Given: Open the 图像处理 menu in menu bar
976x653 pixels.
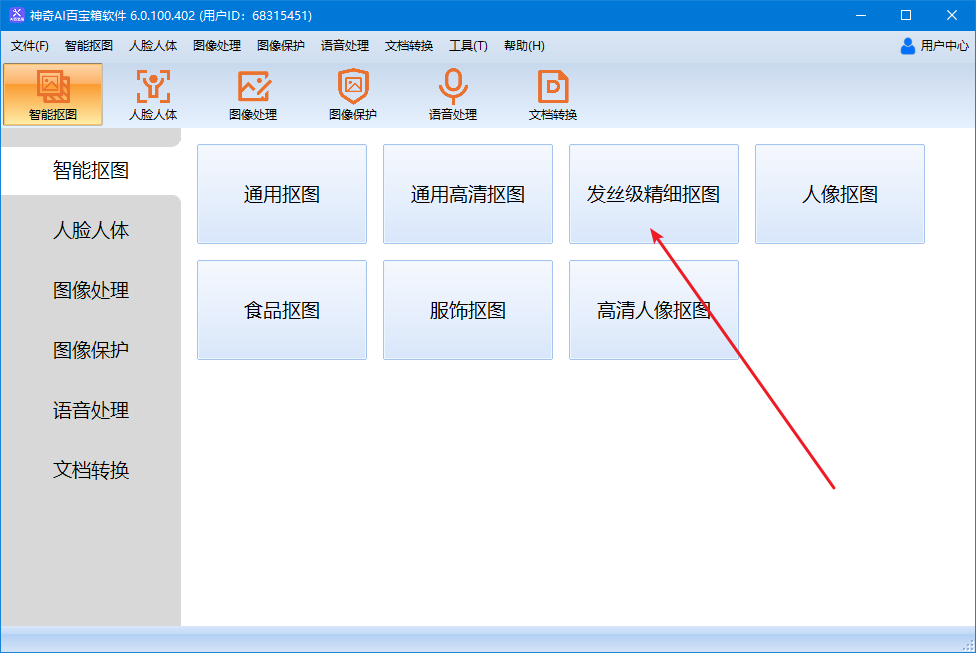Looking at the screenshot, I should [x=217, y=45].
